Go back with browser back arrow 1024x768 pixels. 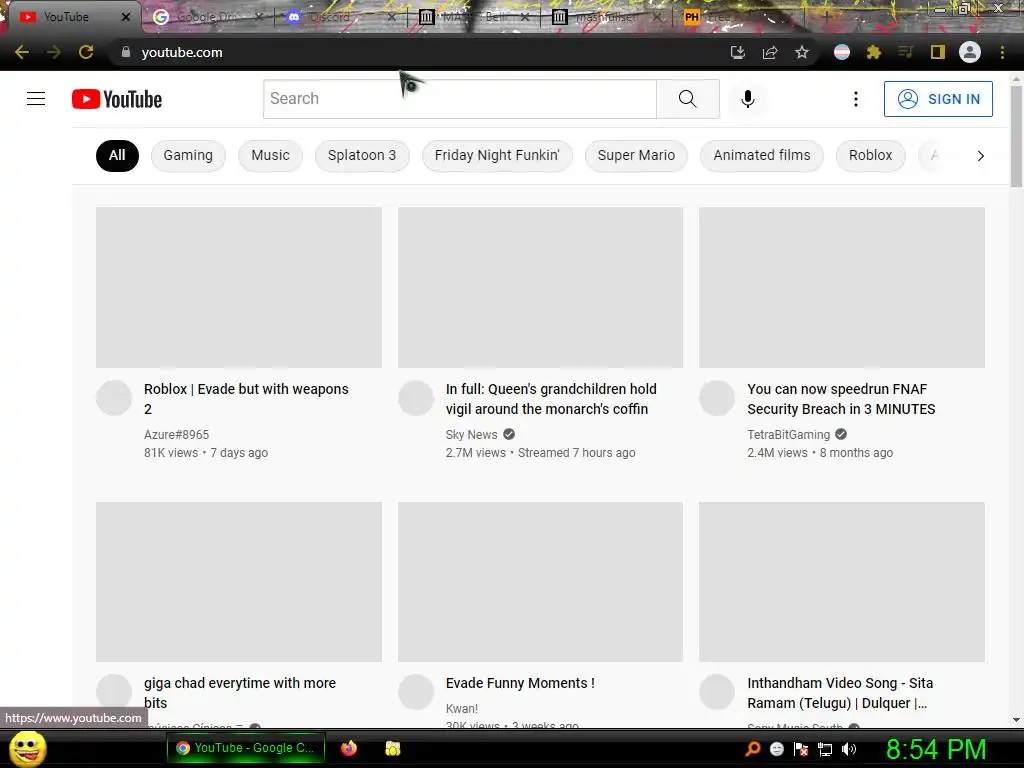pyautogui.click(x=22, y=52)
